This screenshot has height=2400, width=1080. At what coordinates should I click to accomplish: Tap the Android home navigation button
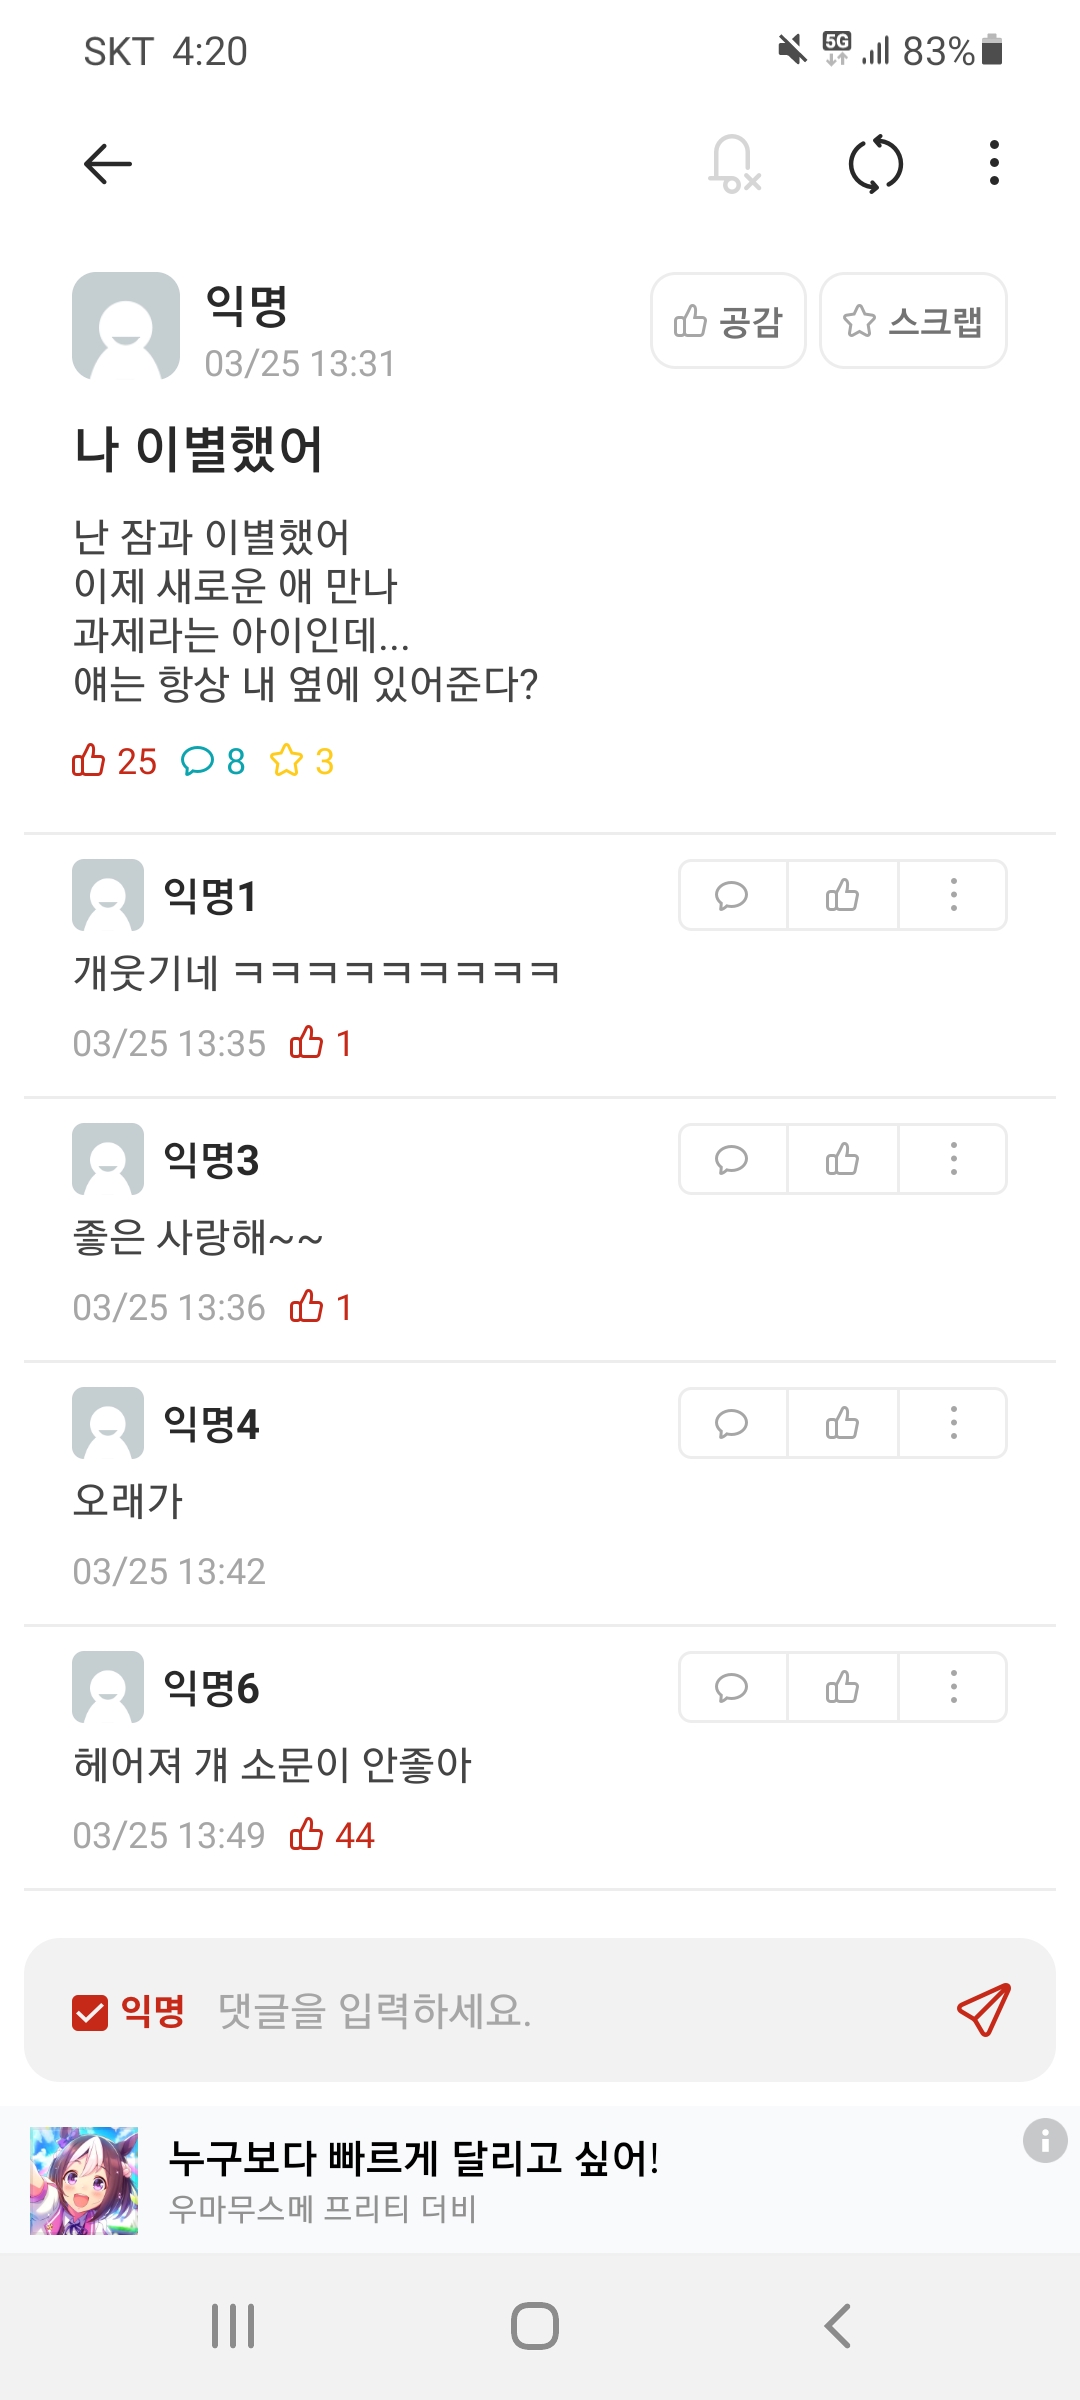[x=535, y=2326]
